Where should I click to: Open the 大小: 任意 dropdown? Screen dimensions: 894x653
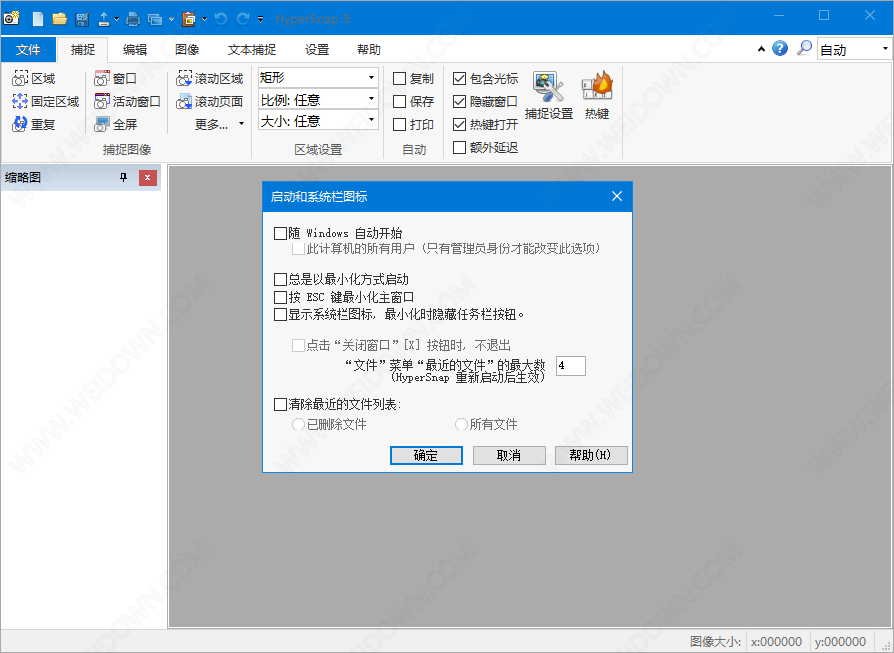(318, 120)
